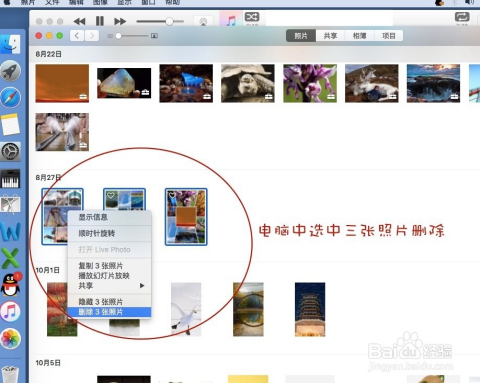The height and width of the screenshot is (383, 480).
Task: Select ocean waves photo thumbnail
Action: point(433,83)
